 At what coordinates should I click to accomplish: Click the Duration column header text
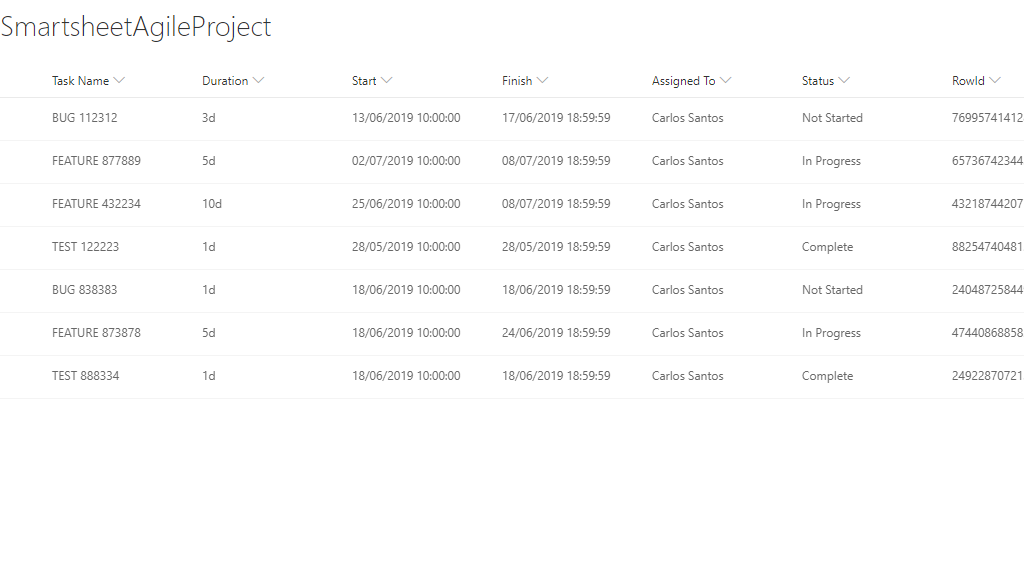click(225, 81)
